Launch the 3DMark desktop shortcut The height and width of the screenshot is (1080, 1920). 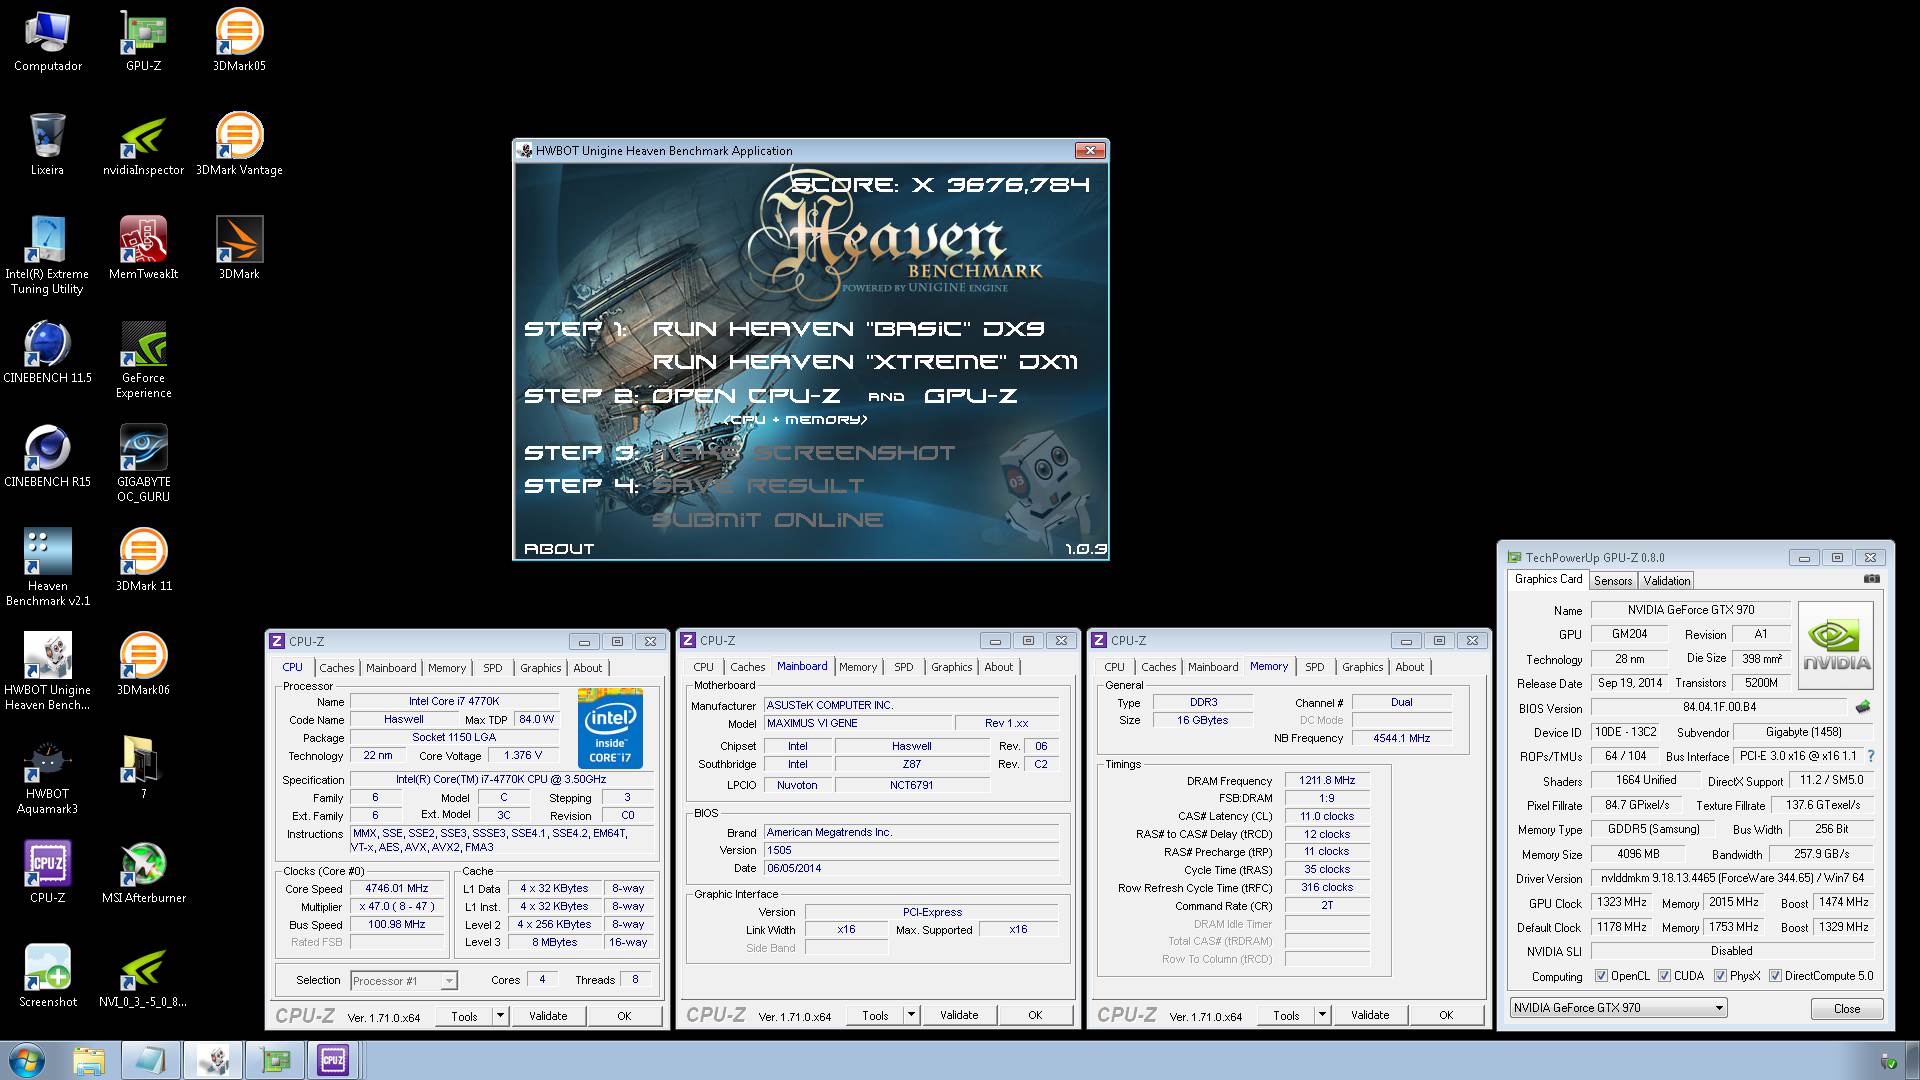coord(239,248)
